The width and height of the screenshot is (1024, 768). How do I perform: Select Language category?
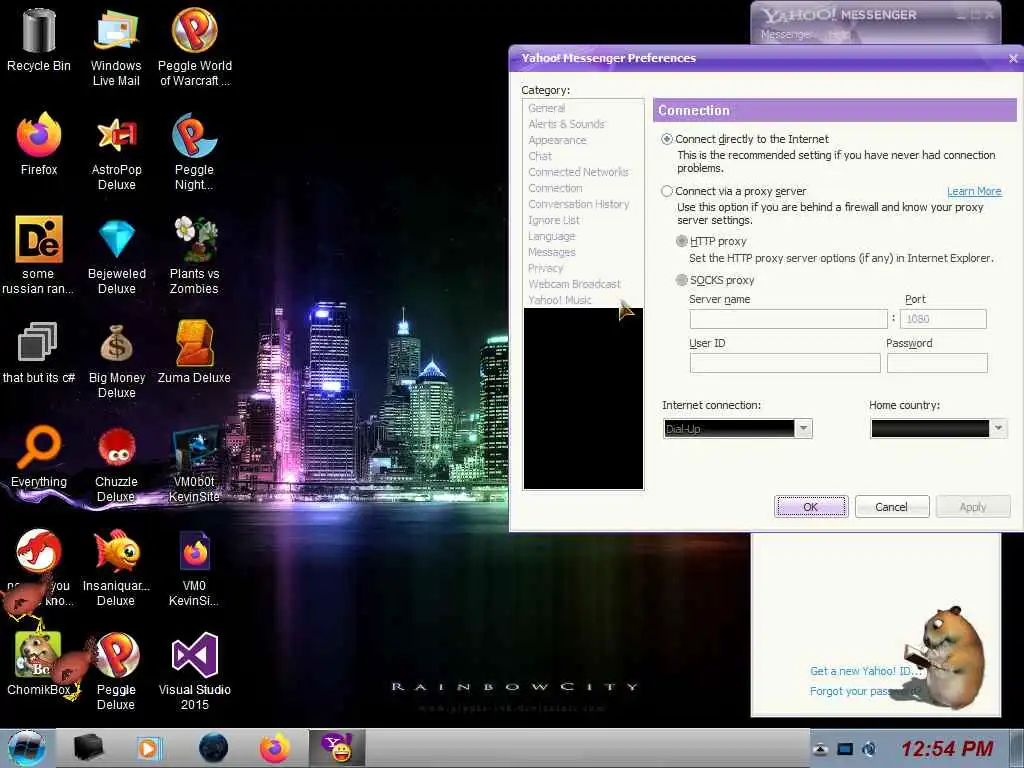click(551, 236)
